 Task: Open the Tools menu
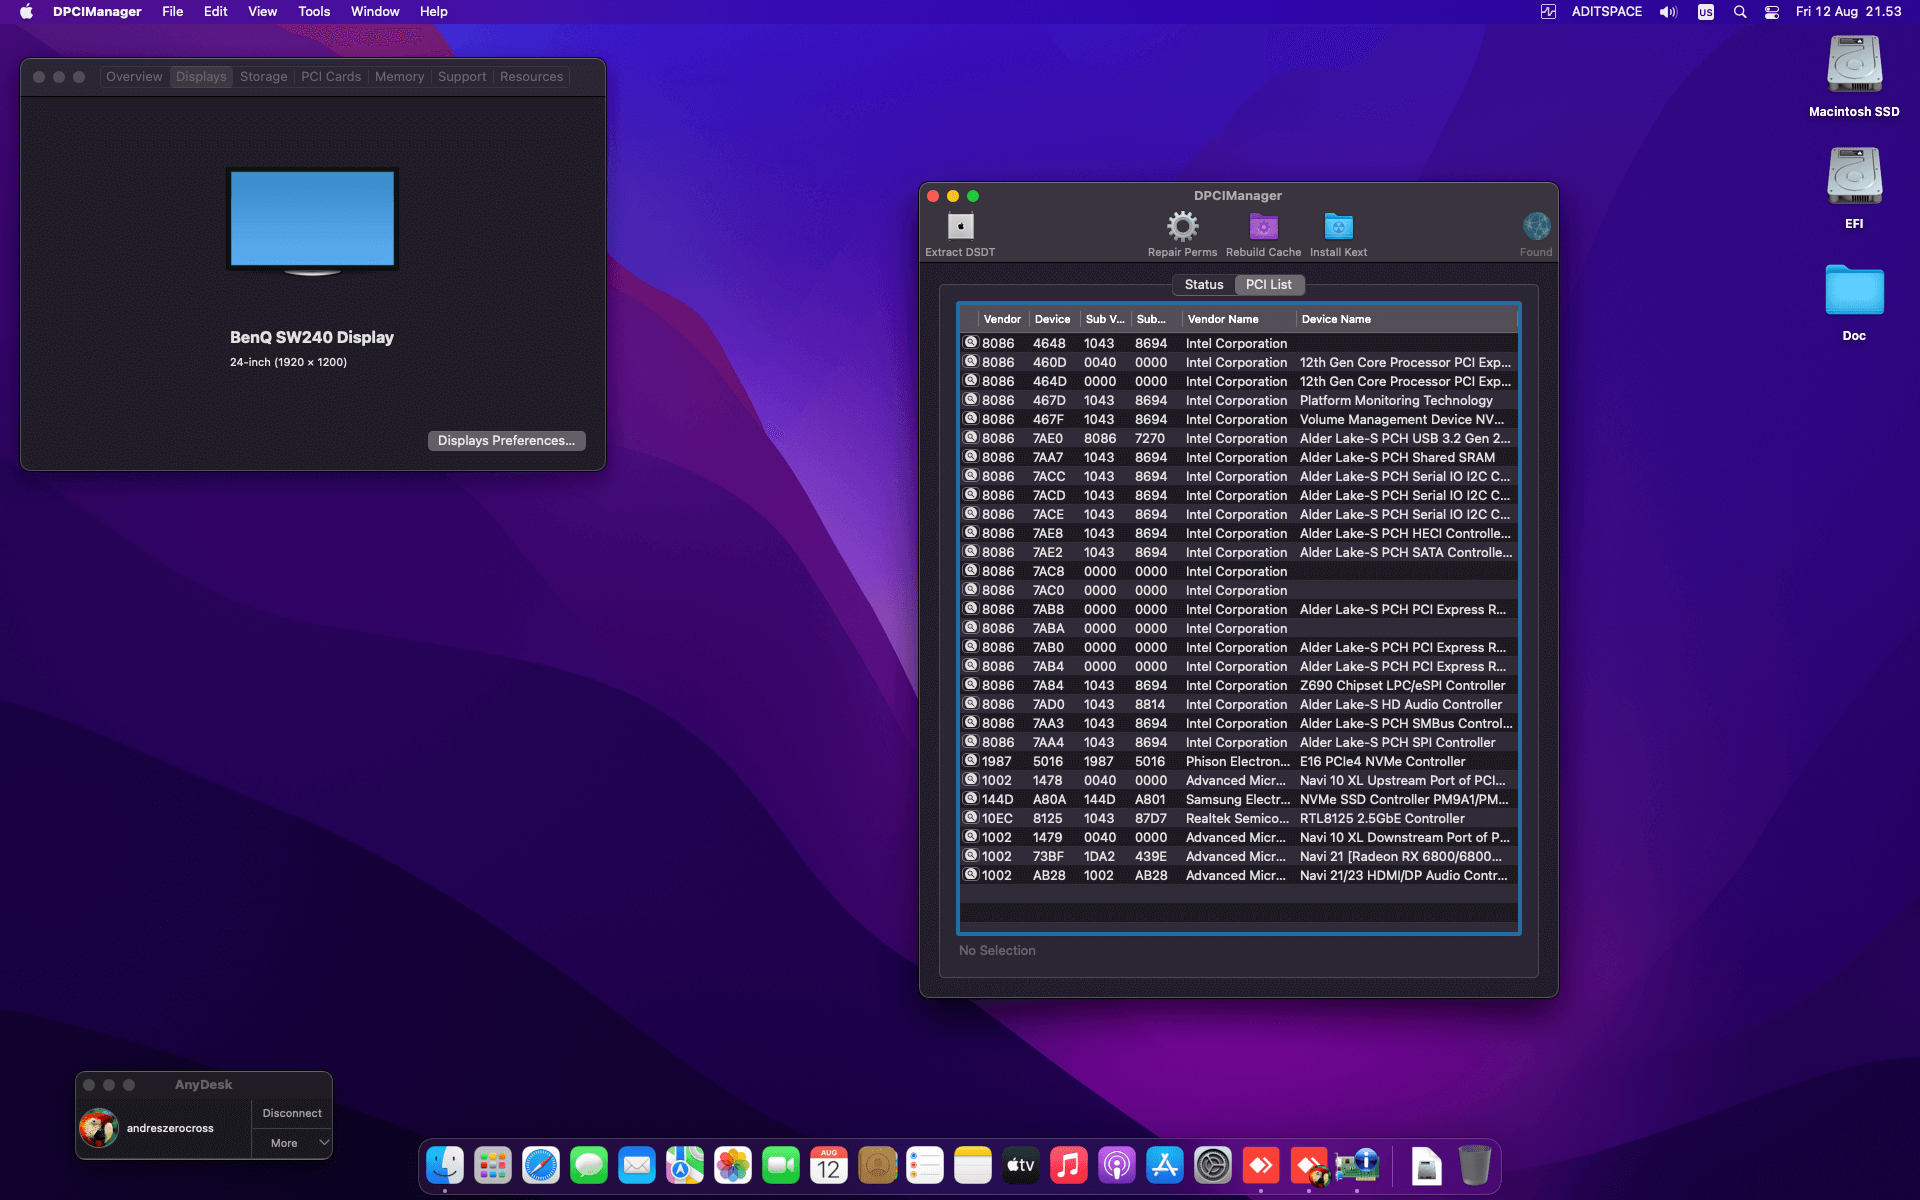click(313, 11)
